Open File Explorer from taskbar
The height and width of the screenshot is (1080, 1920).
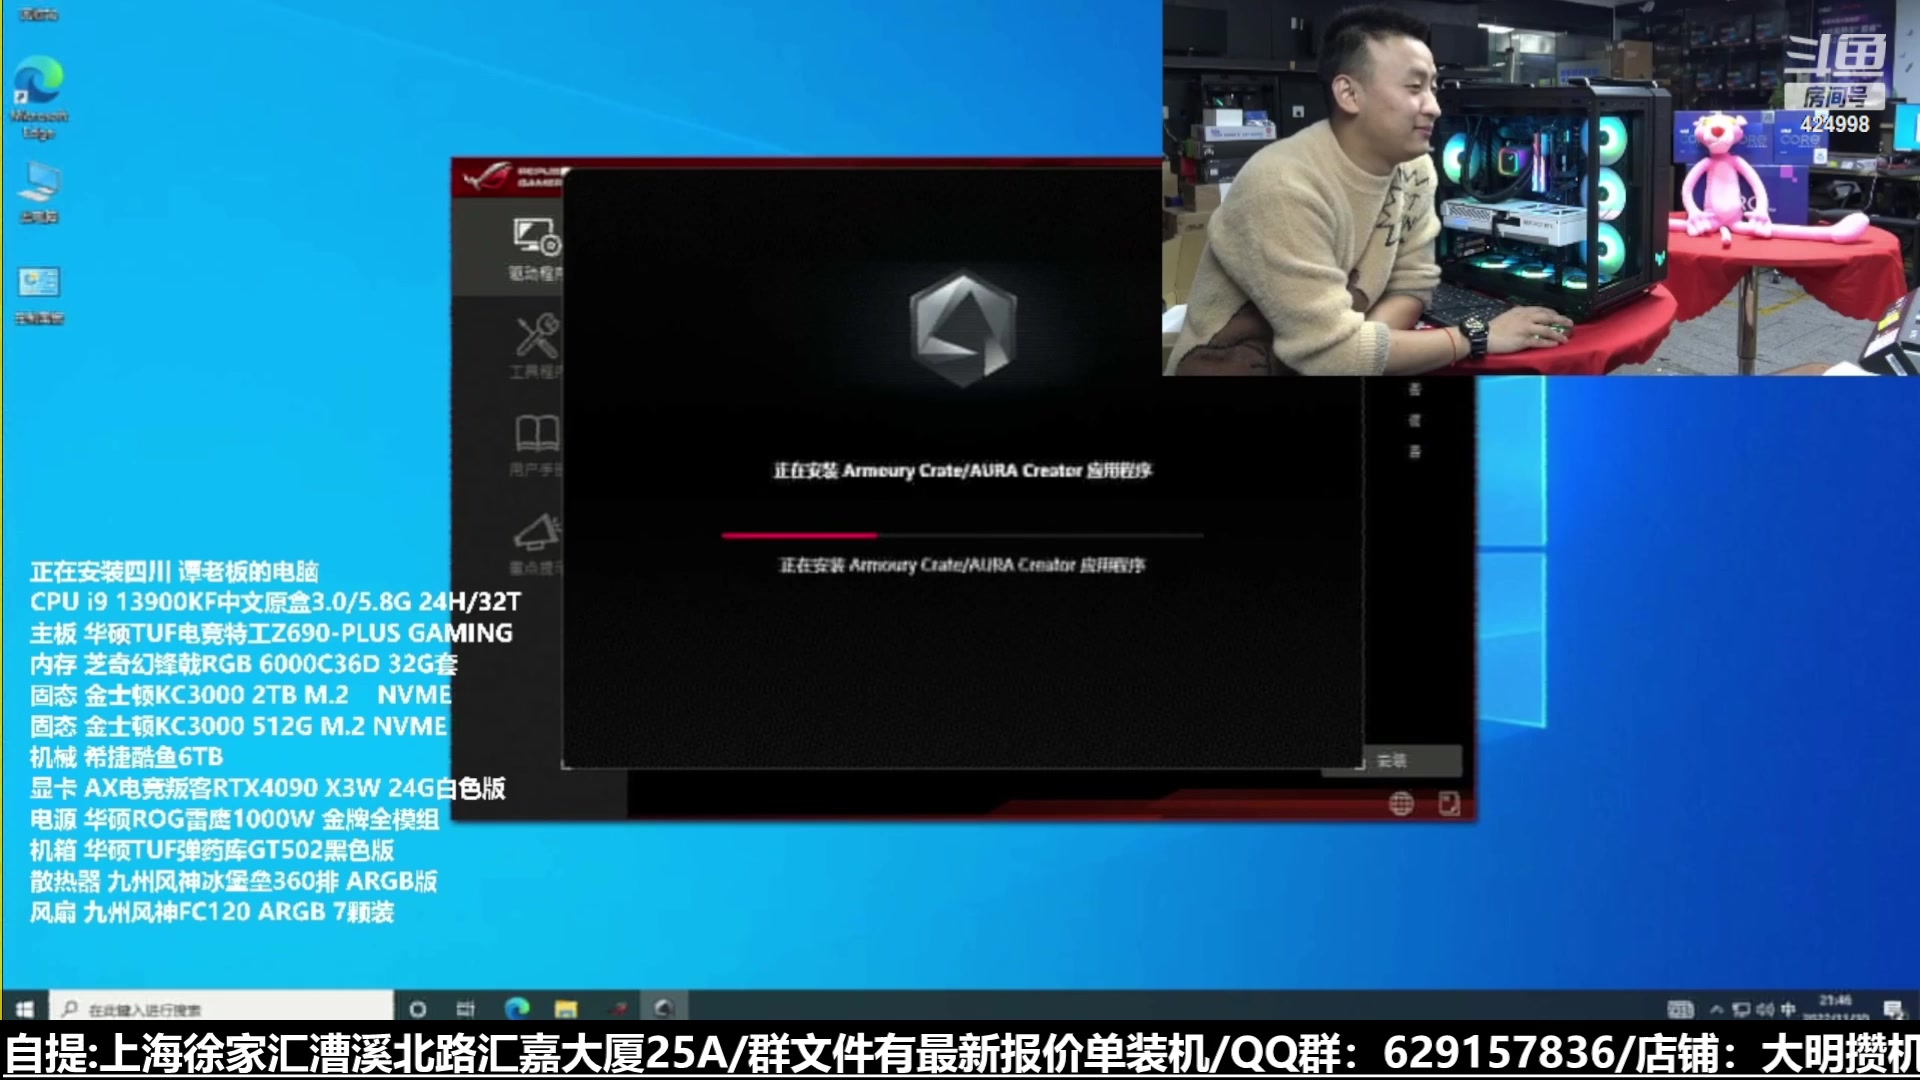tap(566, 1008)
